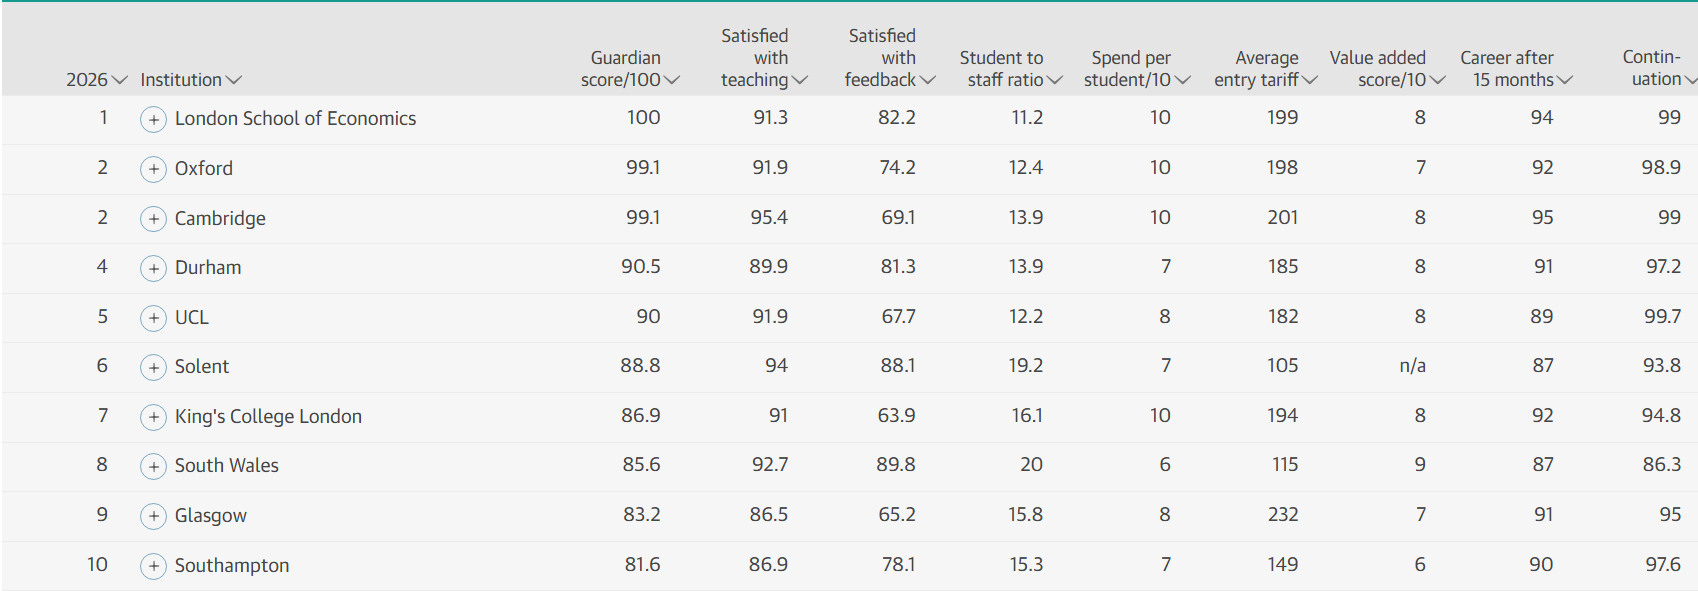Open South Wales plus icon
This screenshot has width=1698, height=591.
pyautogui.click(x=153, y=466)
